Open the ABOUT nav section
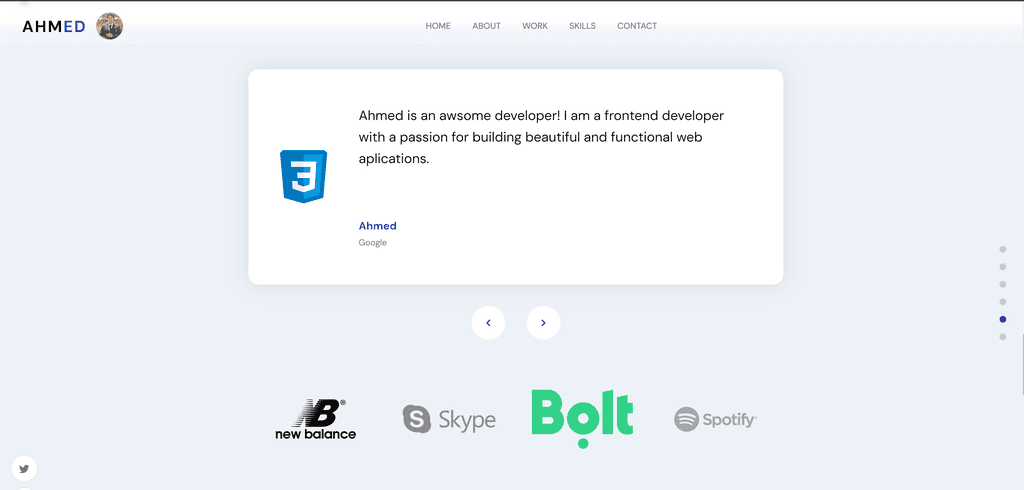 tap(487, 26)
